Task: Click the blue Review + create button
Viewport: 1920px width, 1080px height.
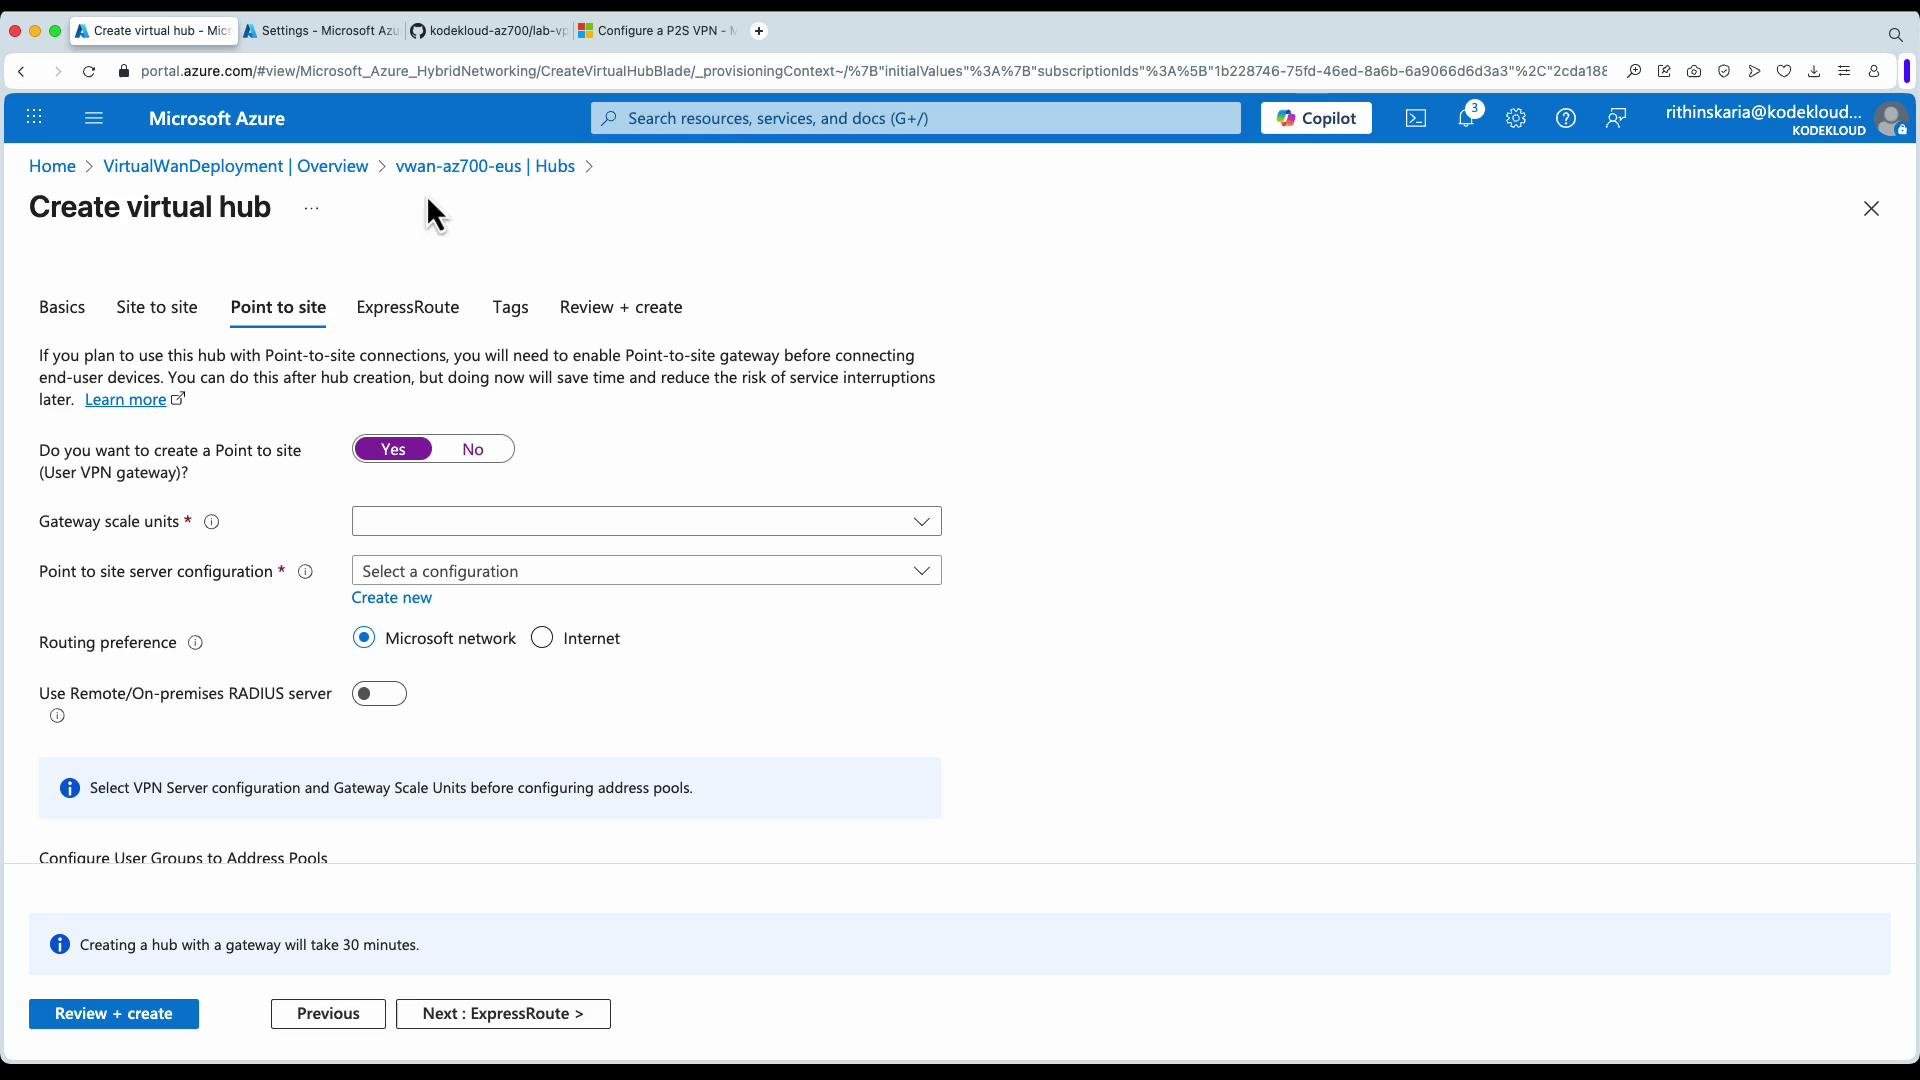Action: coord(114,1014)
